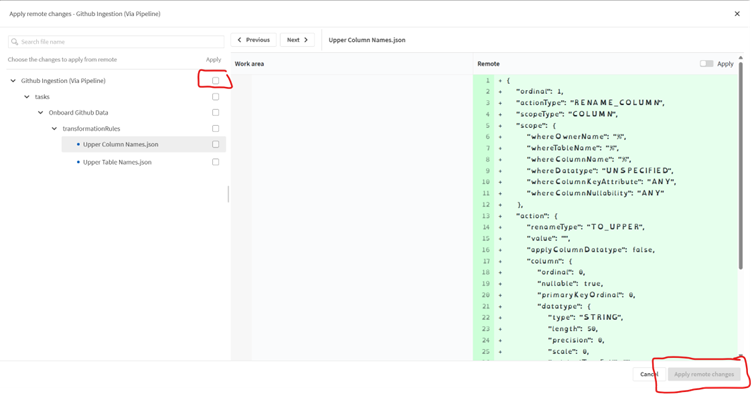The height and width of the screenshot is (394, 752).
Task: Click the tree panel splitter handle
Action: pos(228,194)
